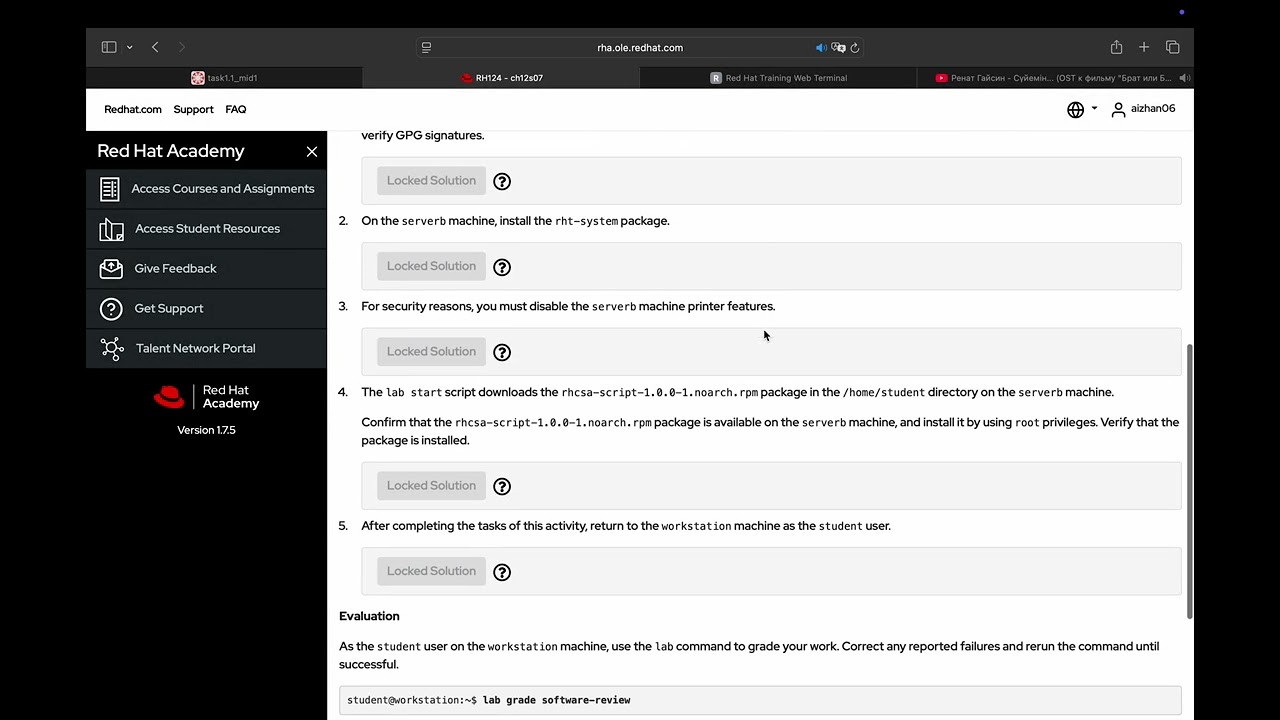Open the Support link in header
Image resolution: width=1280 pixels, height=720 pixels.
click(193, 109)
